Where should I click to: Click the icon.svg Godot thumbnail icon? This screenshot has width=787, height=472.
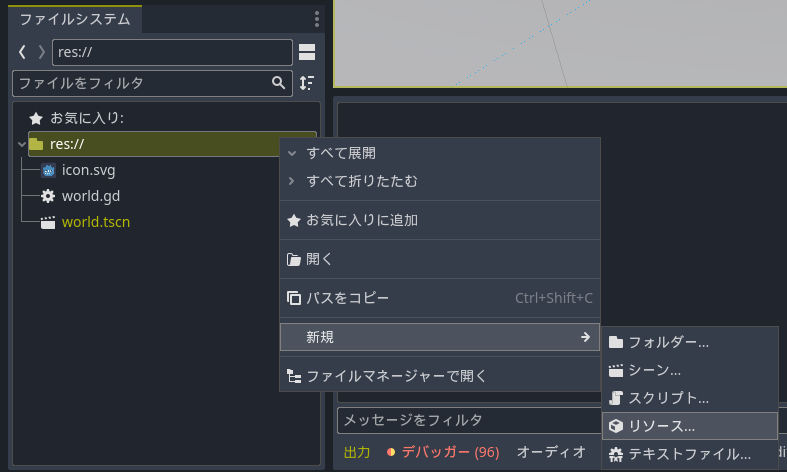[48, 171]
